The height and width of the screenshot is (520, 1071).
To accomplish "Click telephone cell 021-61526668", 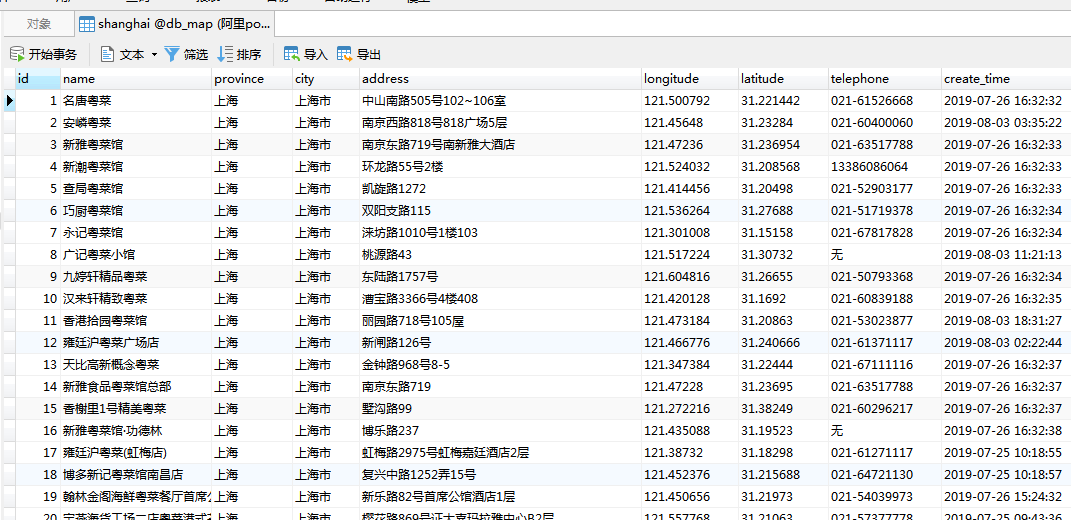I will point(885,101).
